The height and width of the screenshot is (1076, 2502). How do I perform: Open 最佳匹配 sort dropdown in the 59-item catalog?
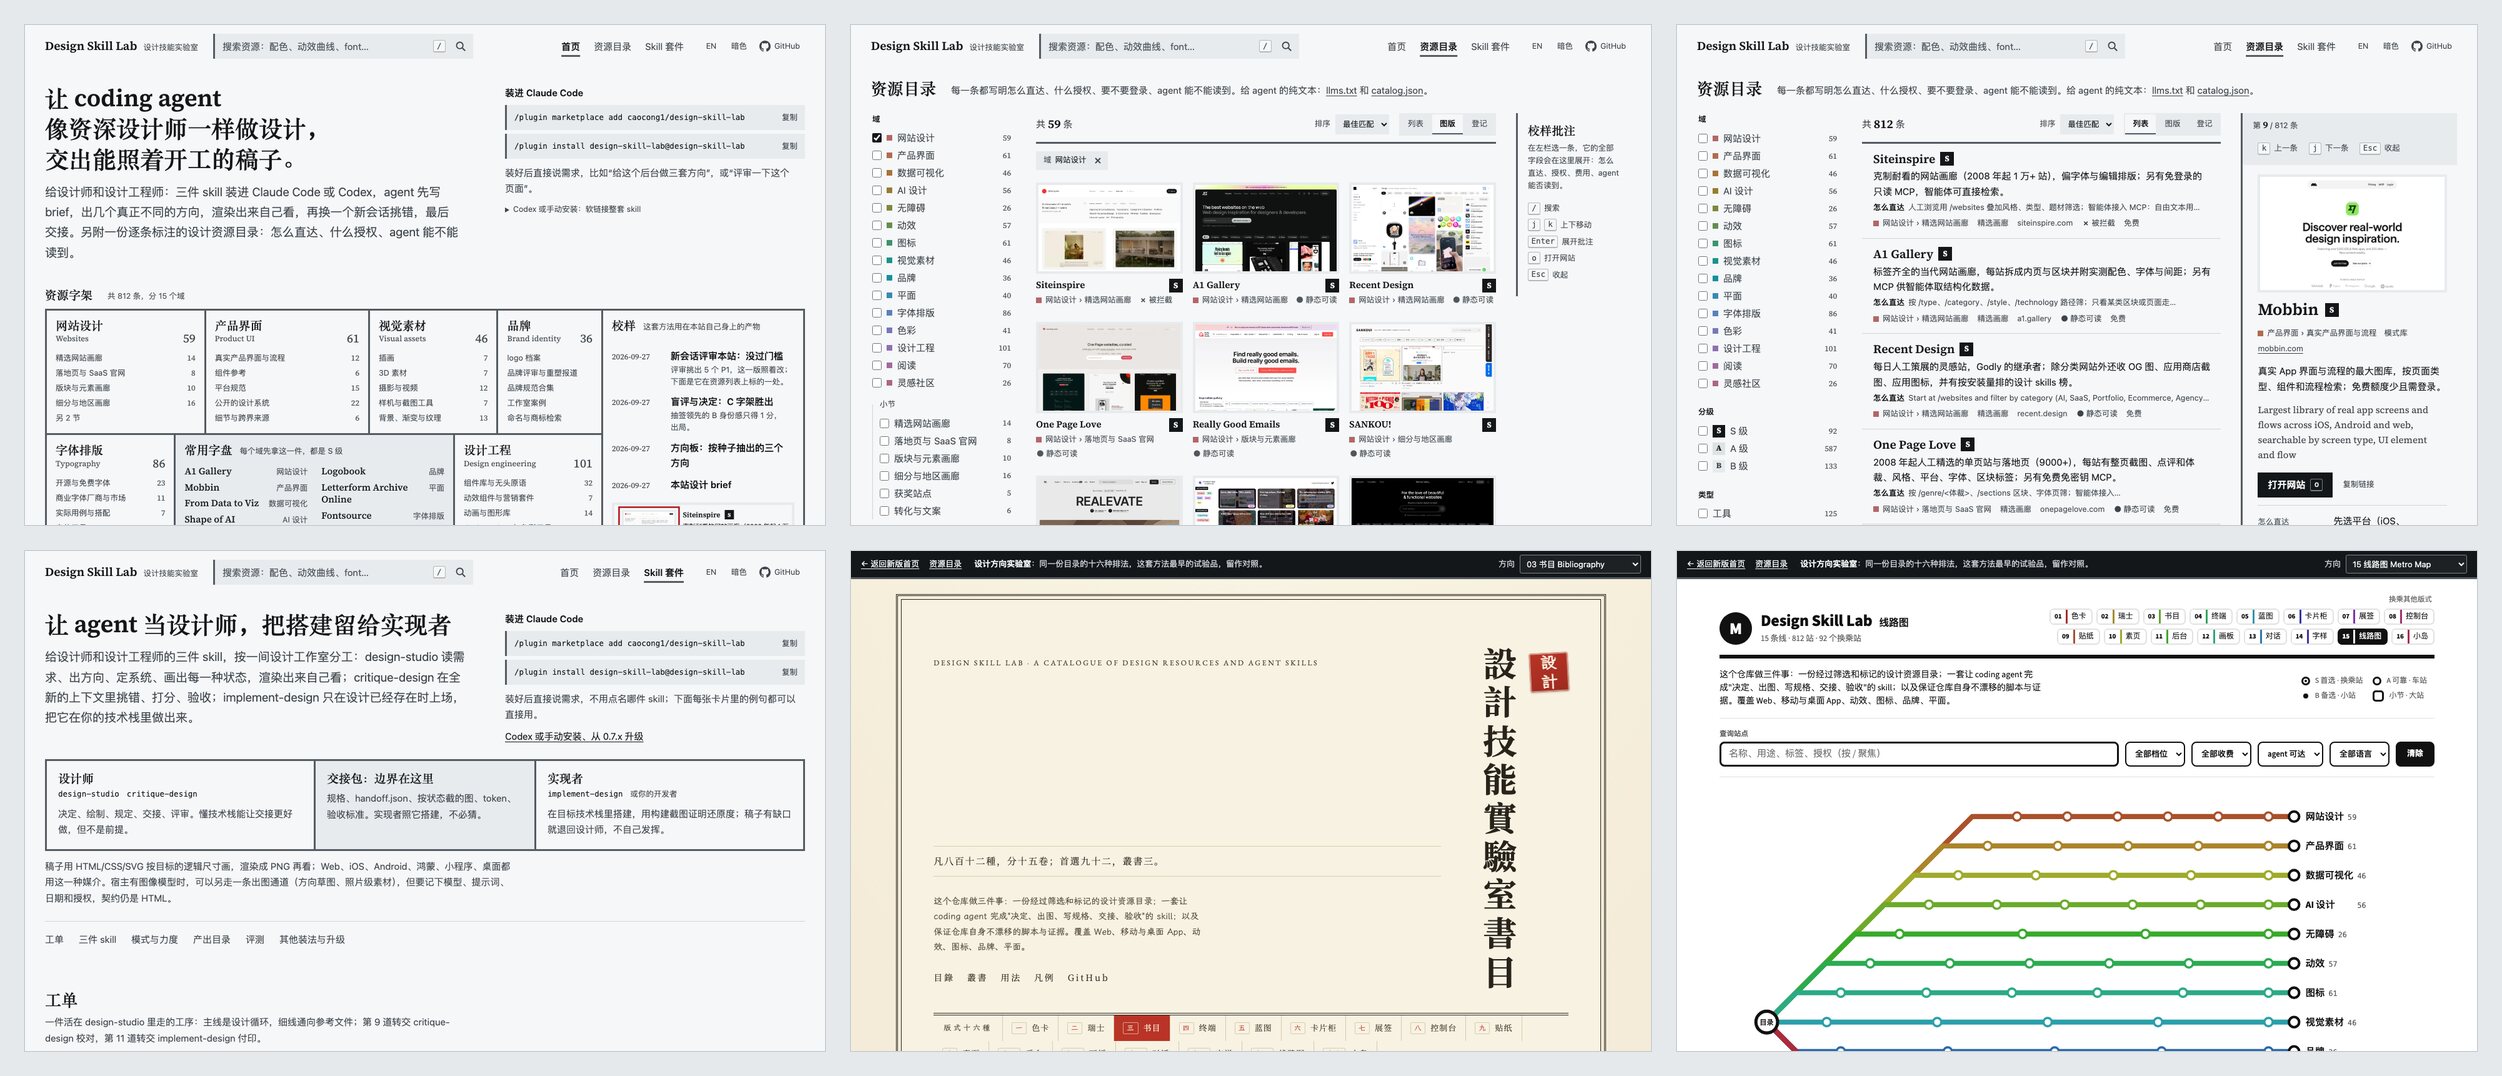(x=1364, y=124)
